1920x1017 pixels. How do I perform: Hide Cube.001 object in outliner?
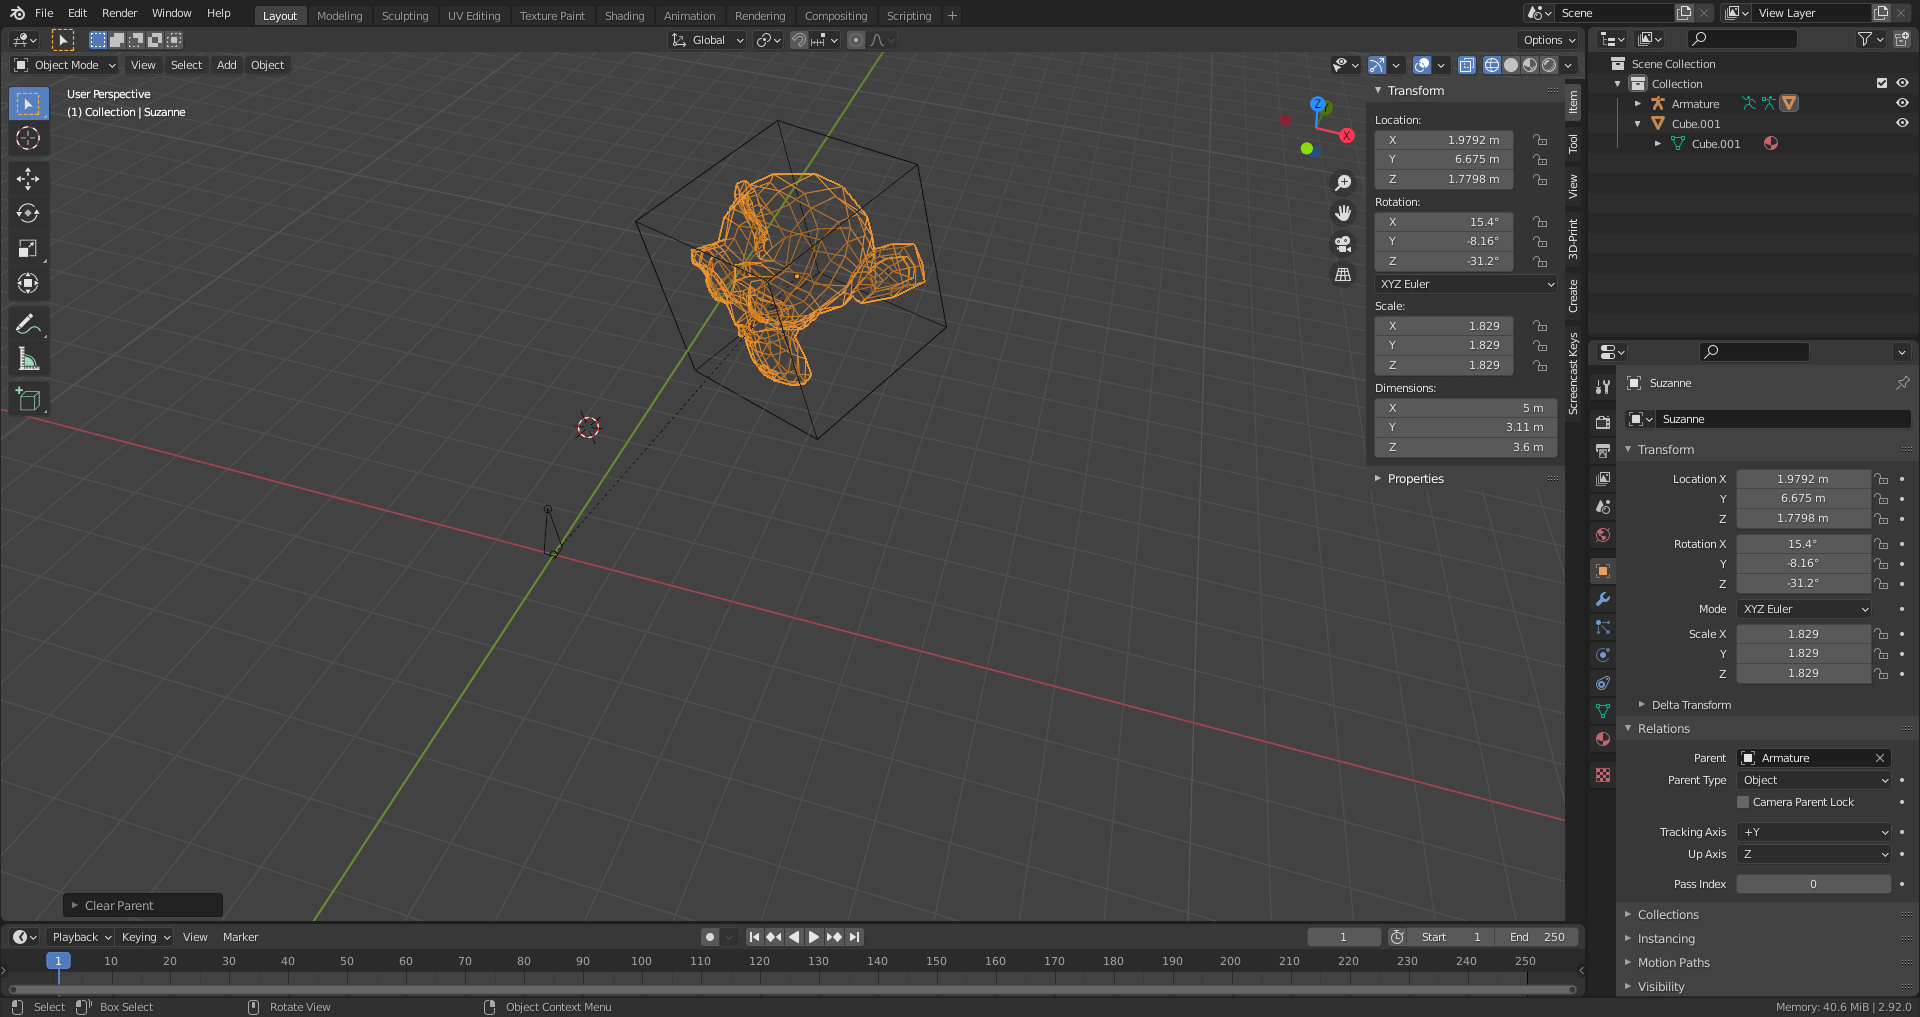(1902, 123)
